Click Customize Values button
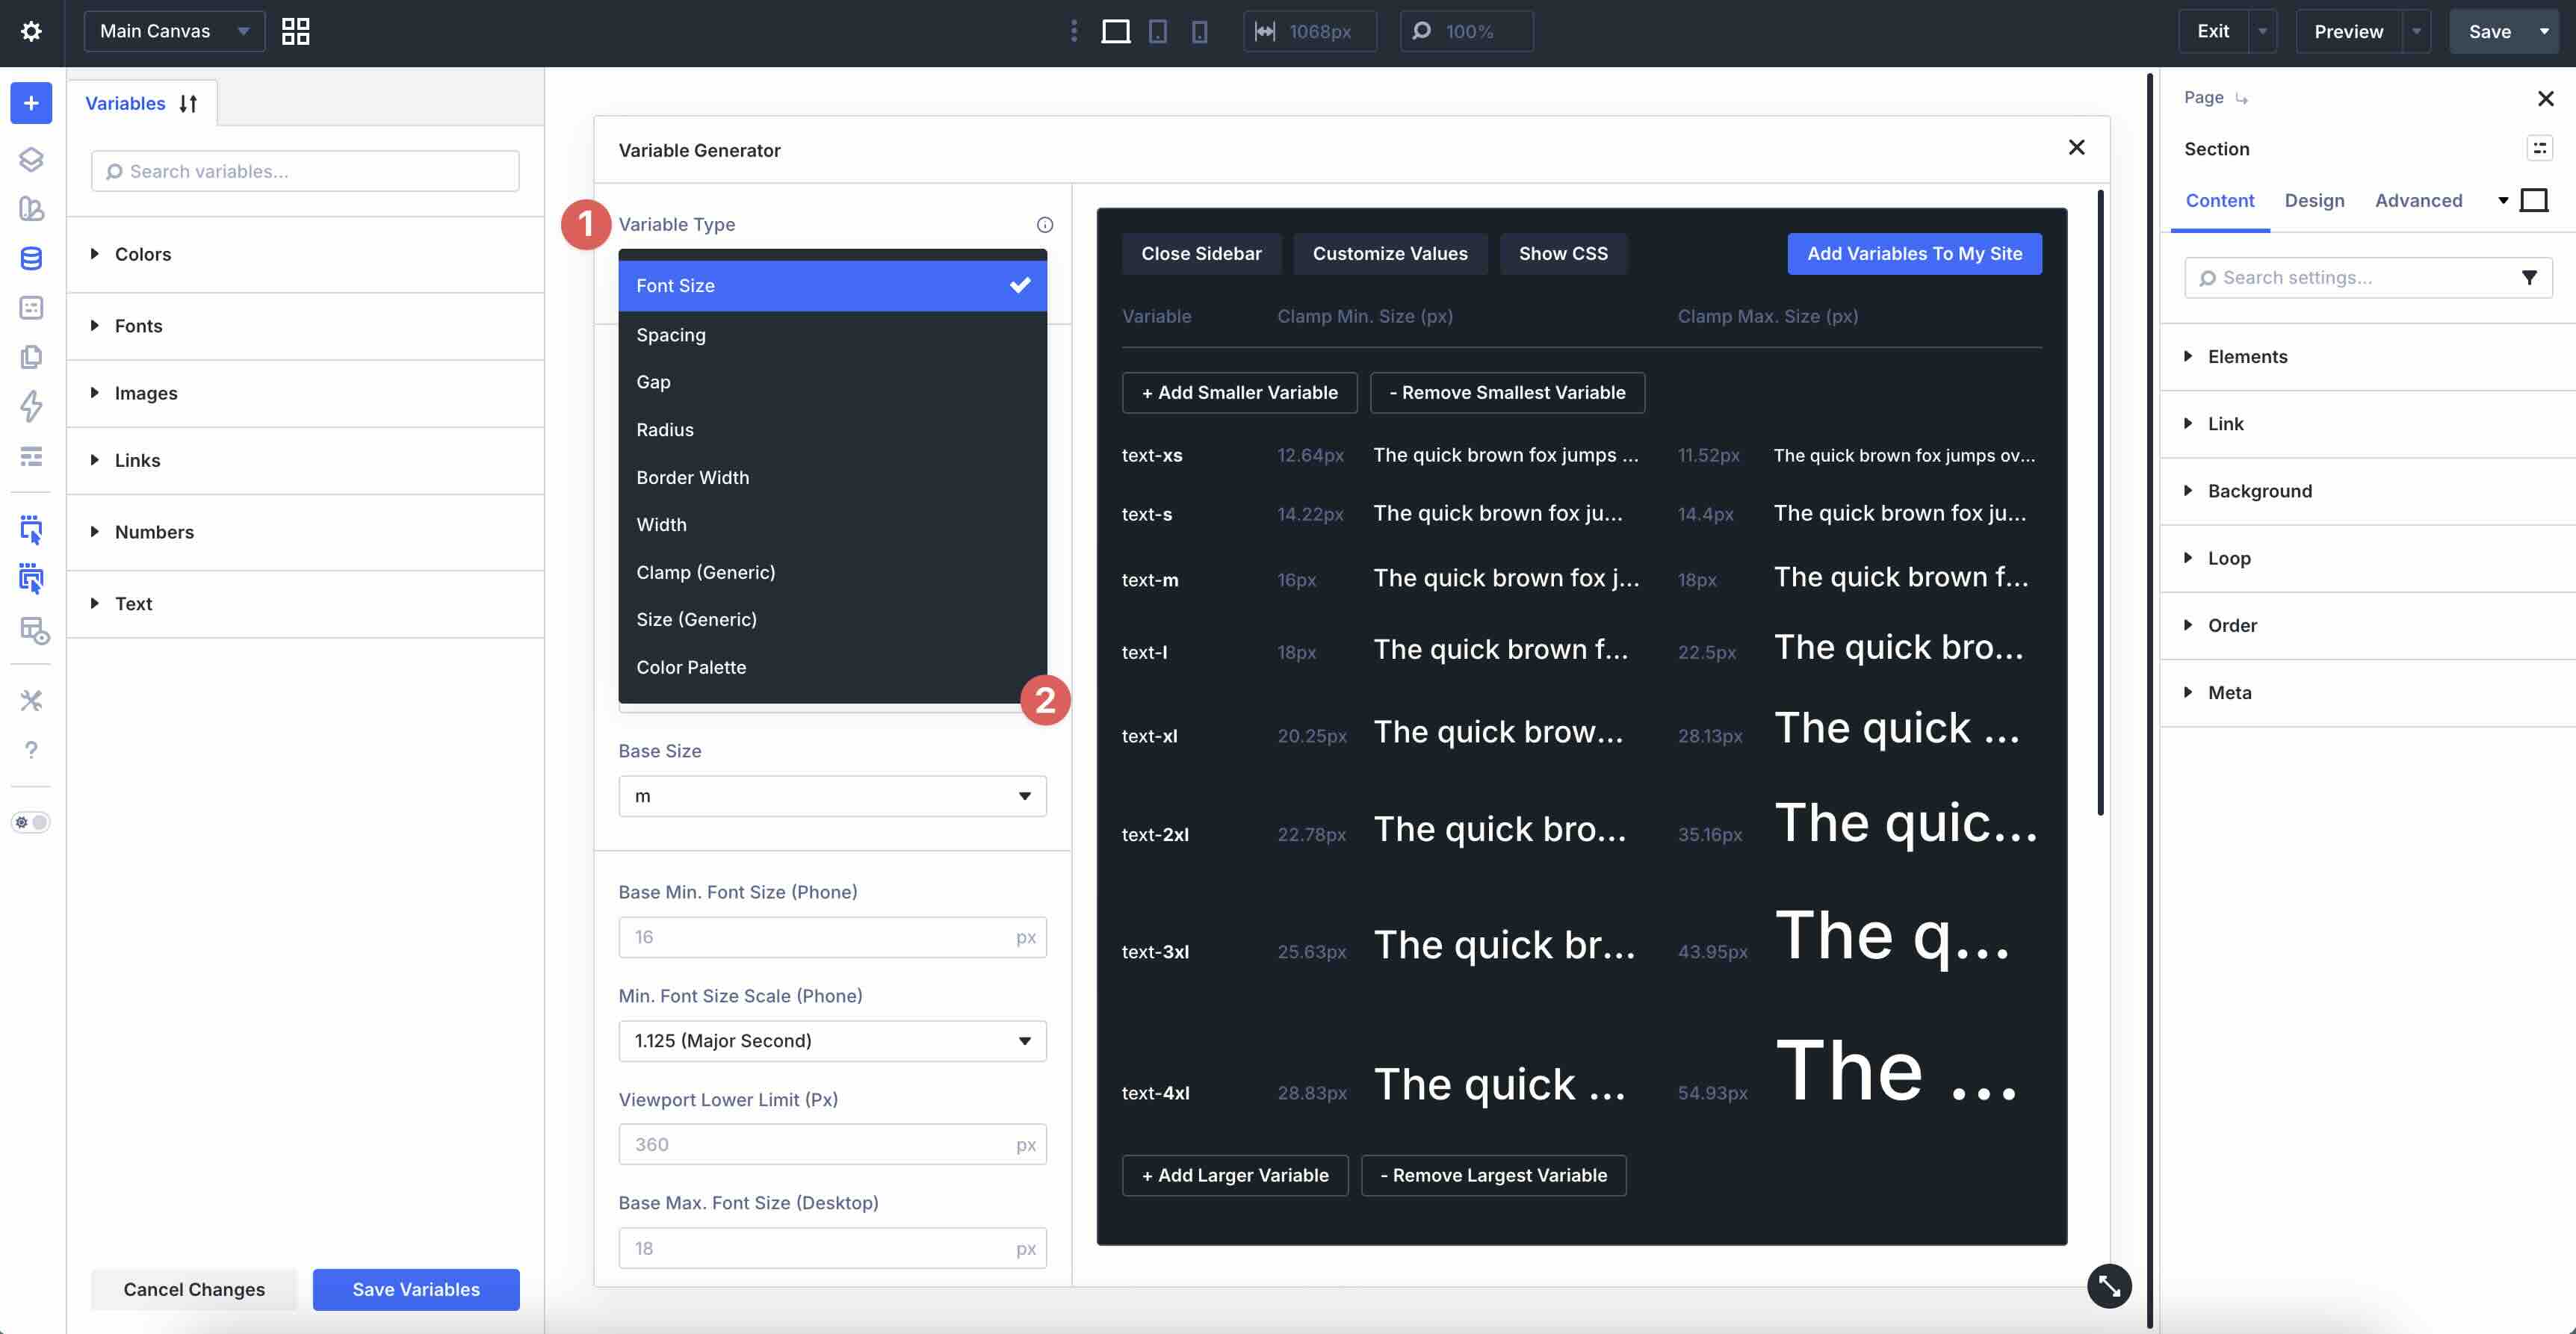The image size is (2576, 1334). [1390, 253]
